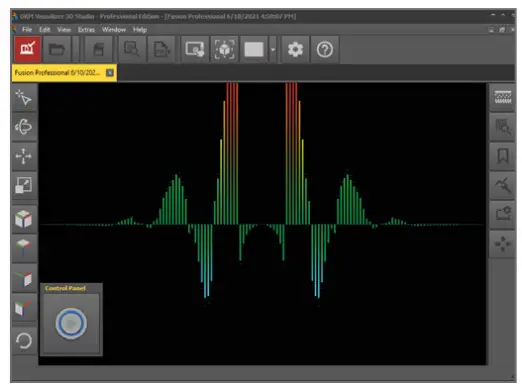Open the Window menu
The height and width of the screenshot is (391, 522).
tap(114, 30)
